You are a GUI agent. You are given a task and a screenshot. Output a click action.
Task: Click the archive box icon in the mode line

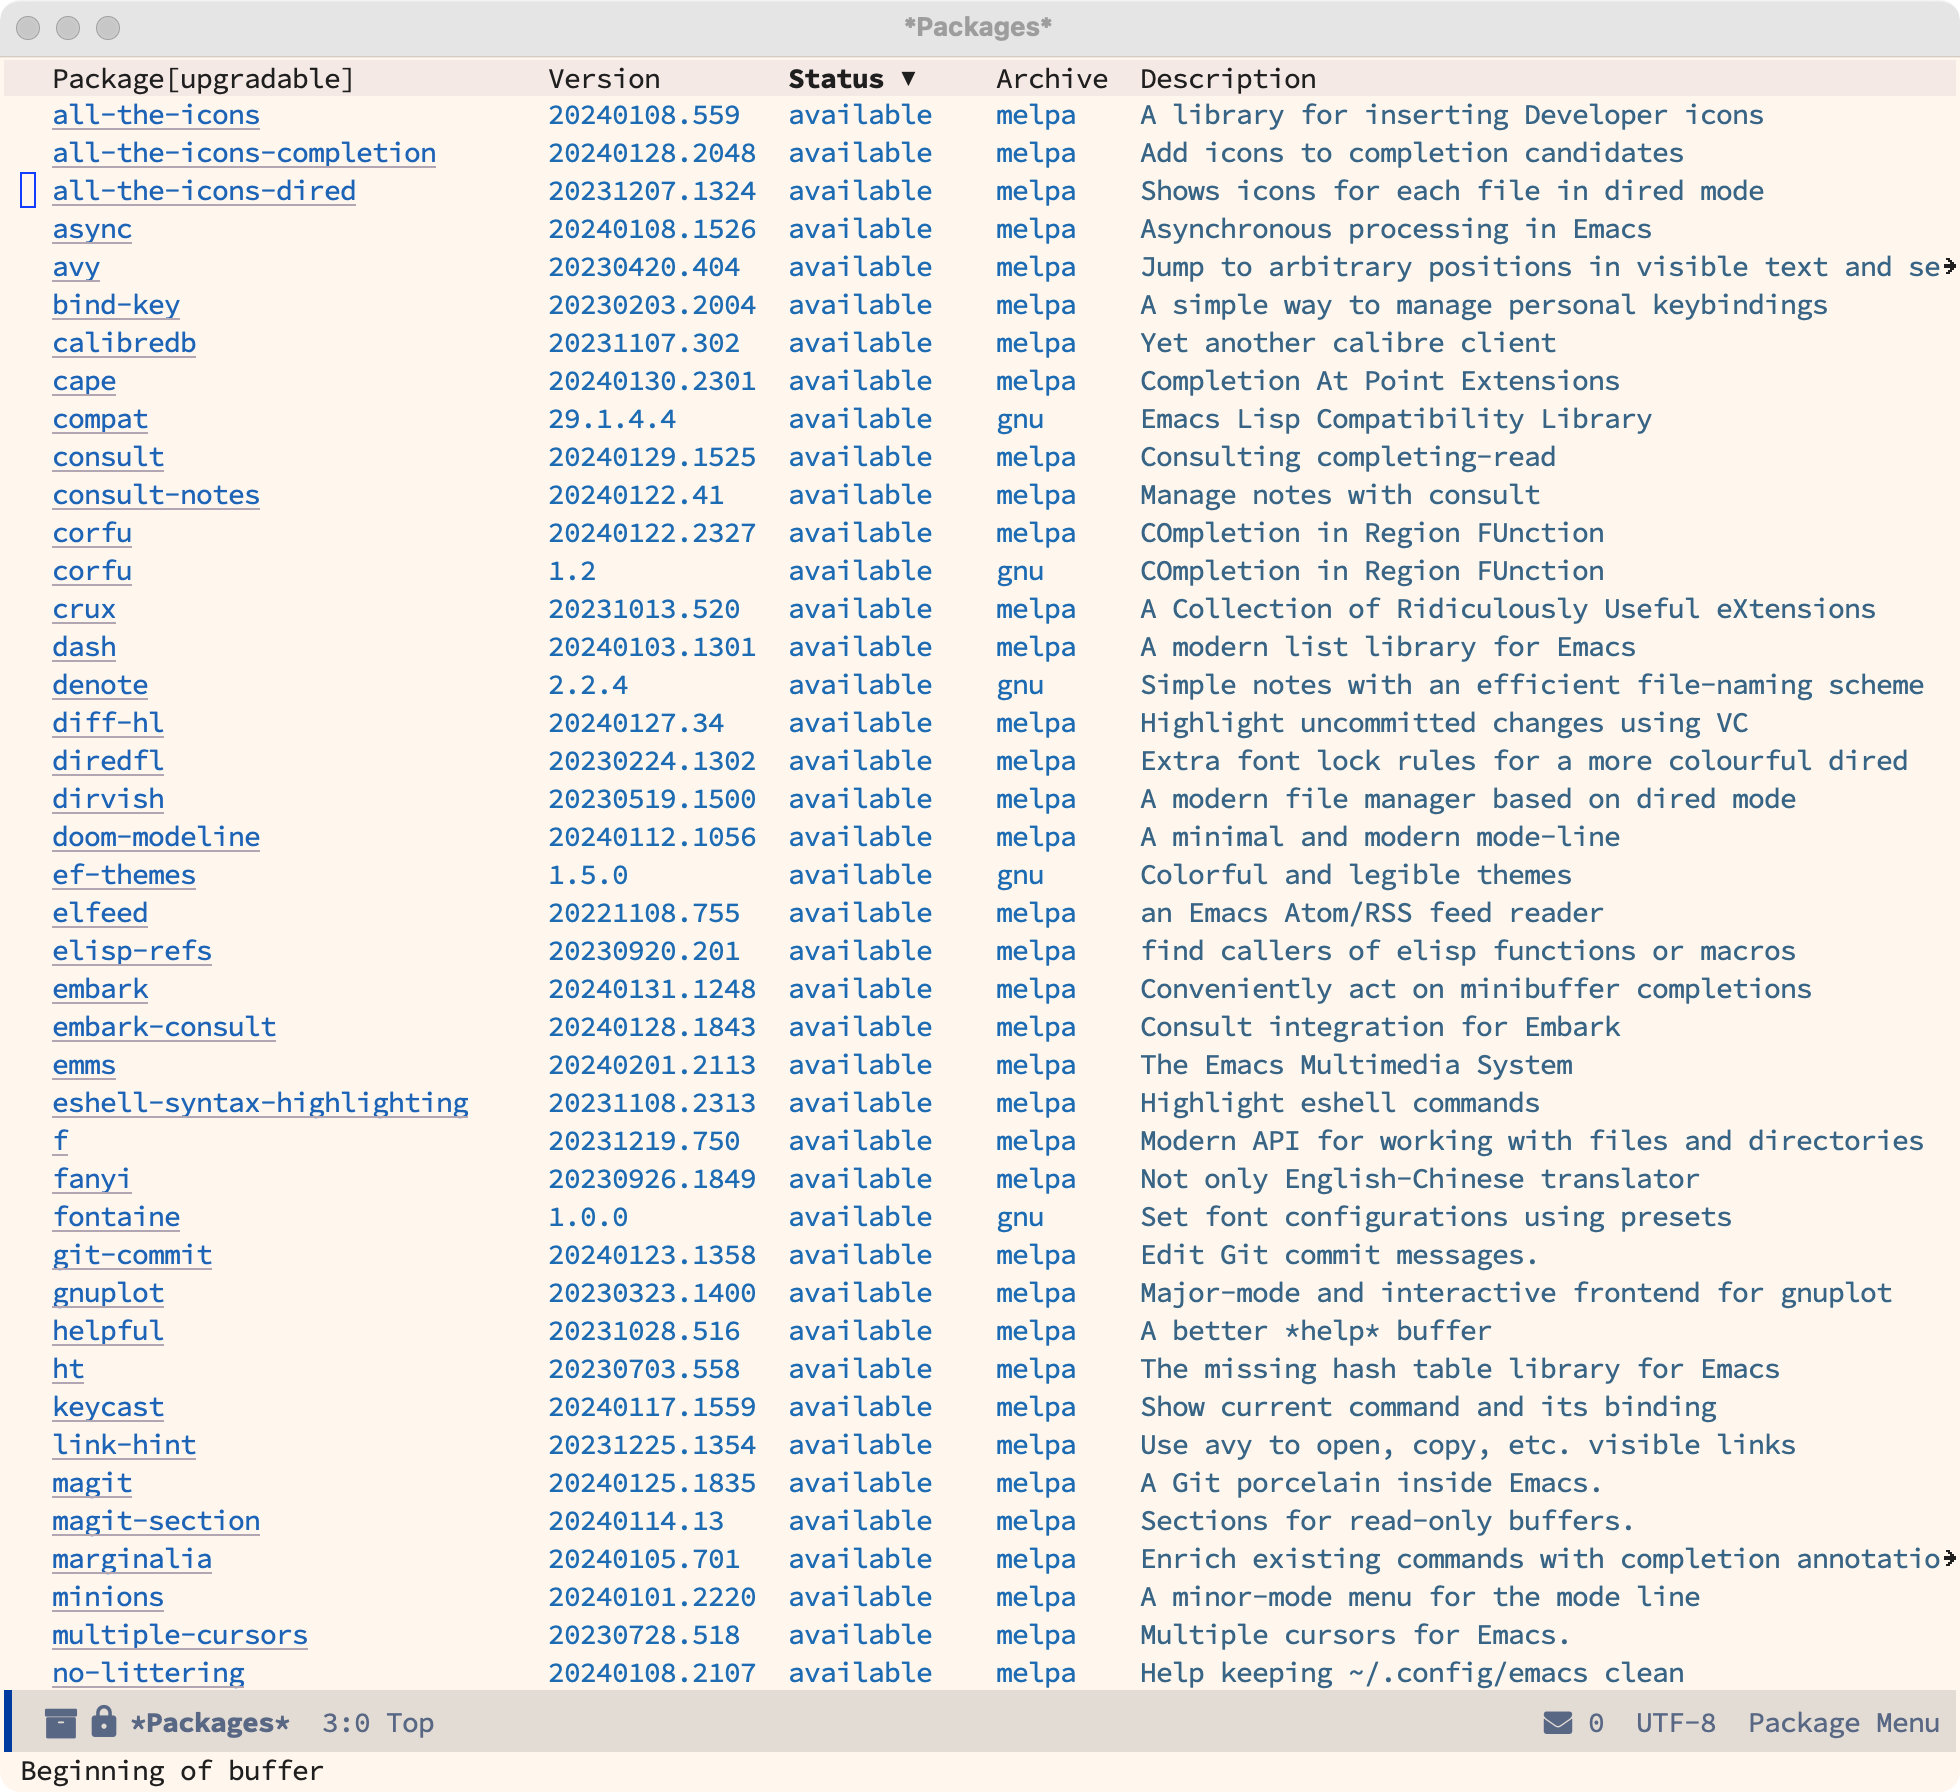(x=61, y=1722)
